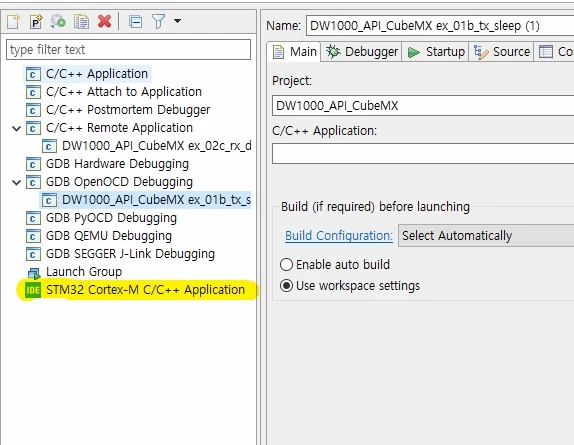Image resolution: width=574 pixels, height=445 pixels.
Task: Collapse the C/C++ Remote Application node
Action: click(x=16, y=128)
